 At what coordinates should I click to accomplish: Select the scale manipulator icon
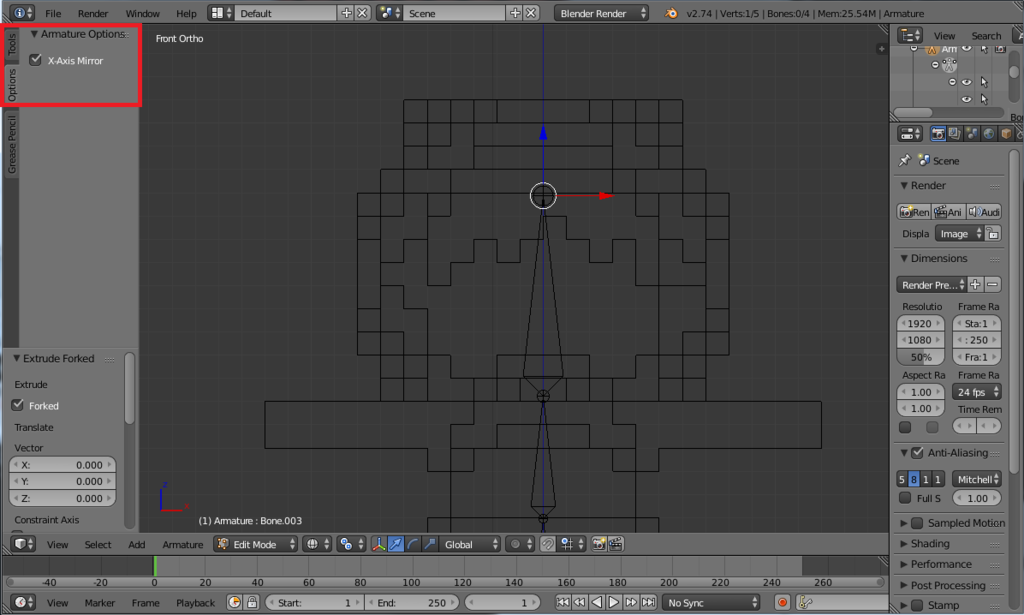[x=429, y=544]
